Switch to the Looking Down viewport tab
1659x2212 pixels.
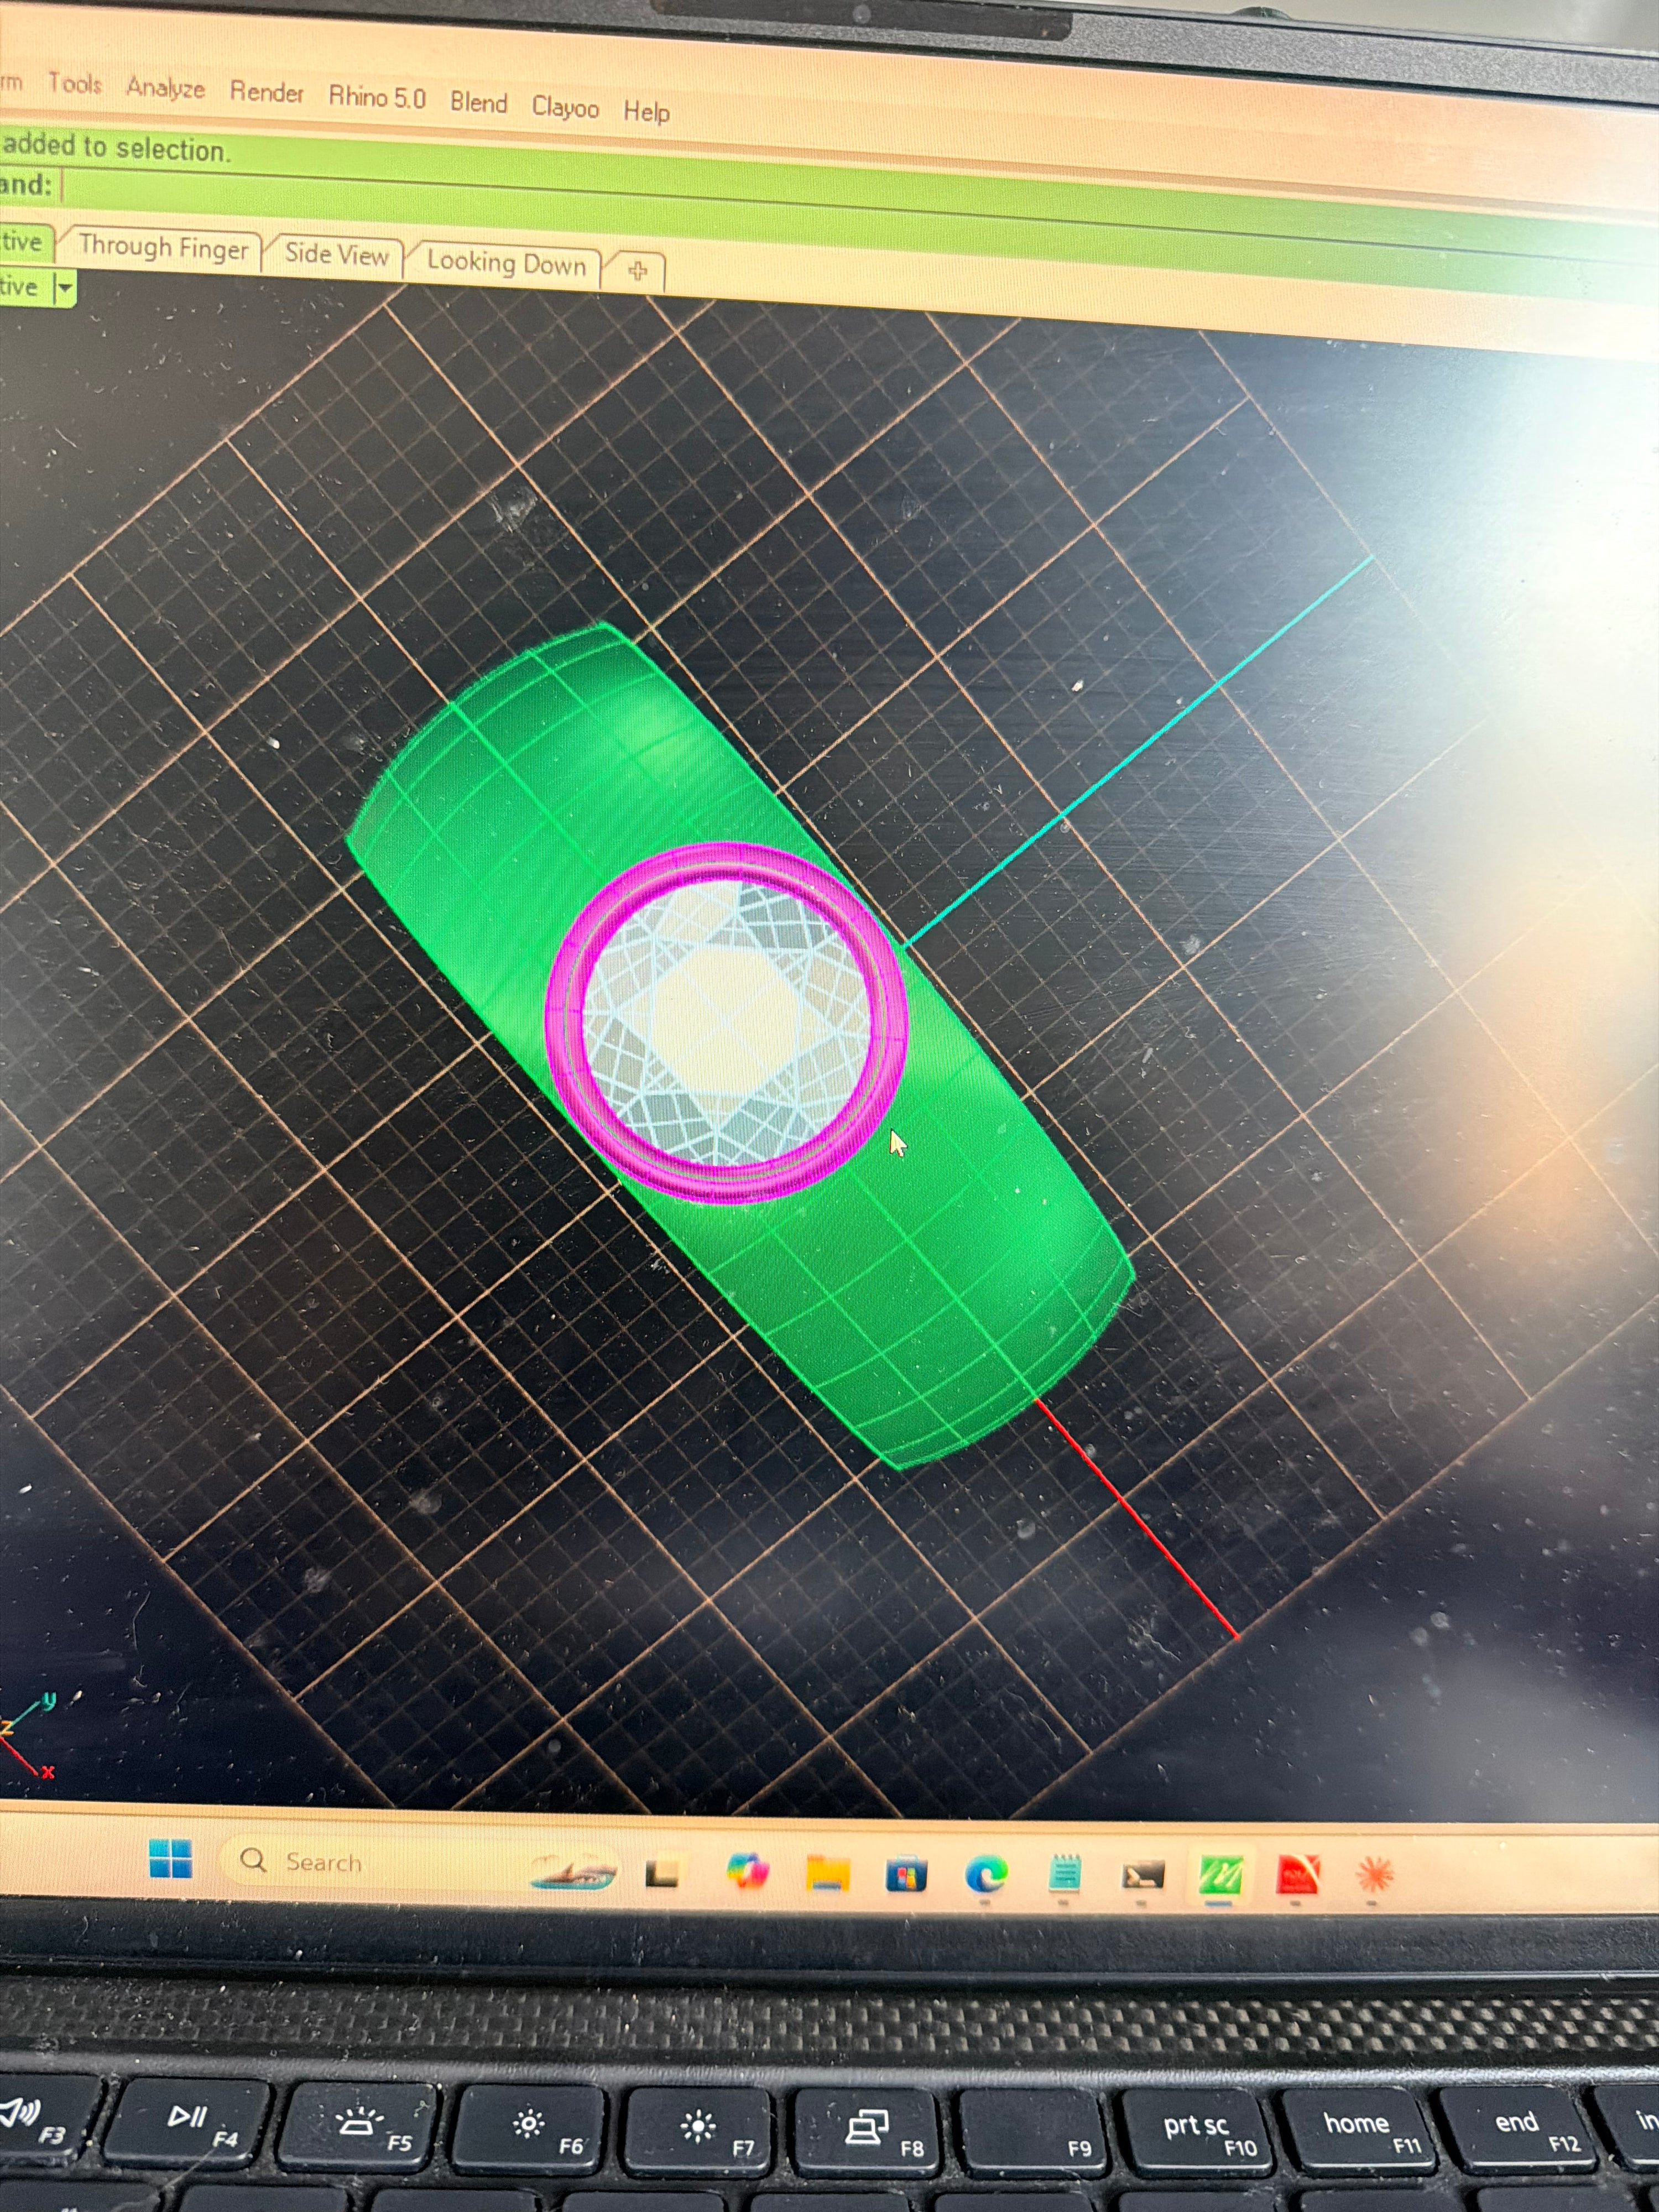pyautogui.click(x=506, y=263)
